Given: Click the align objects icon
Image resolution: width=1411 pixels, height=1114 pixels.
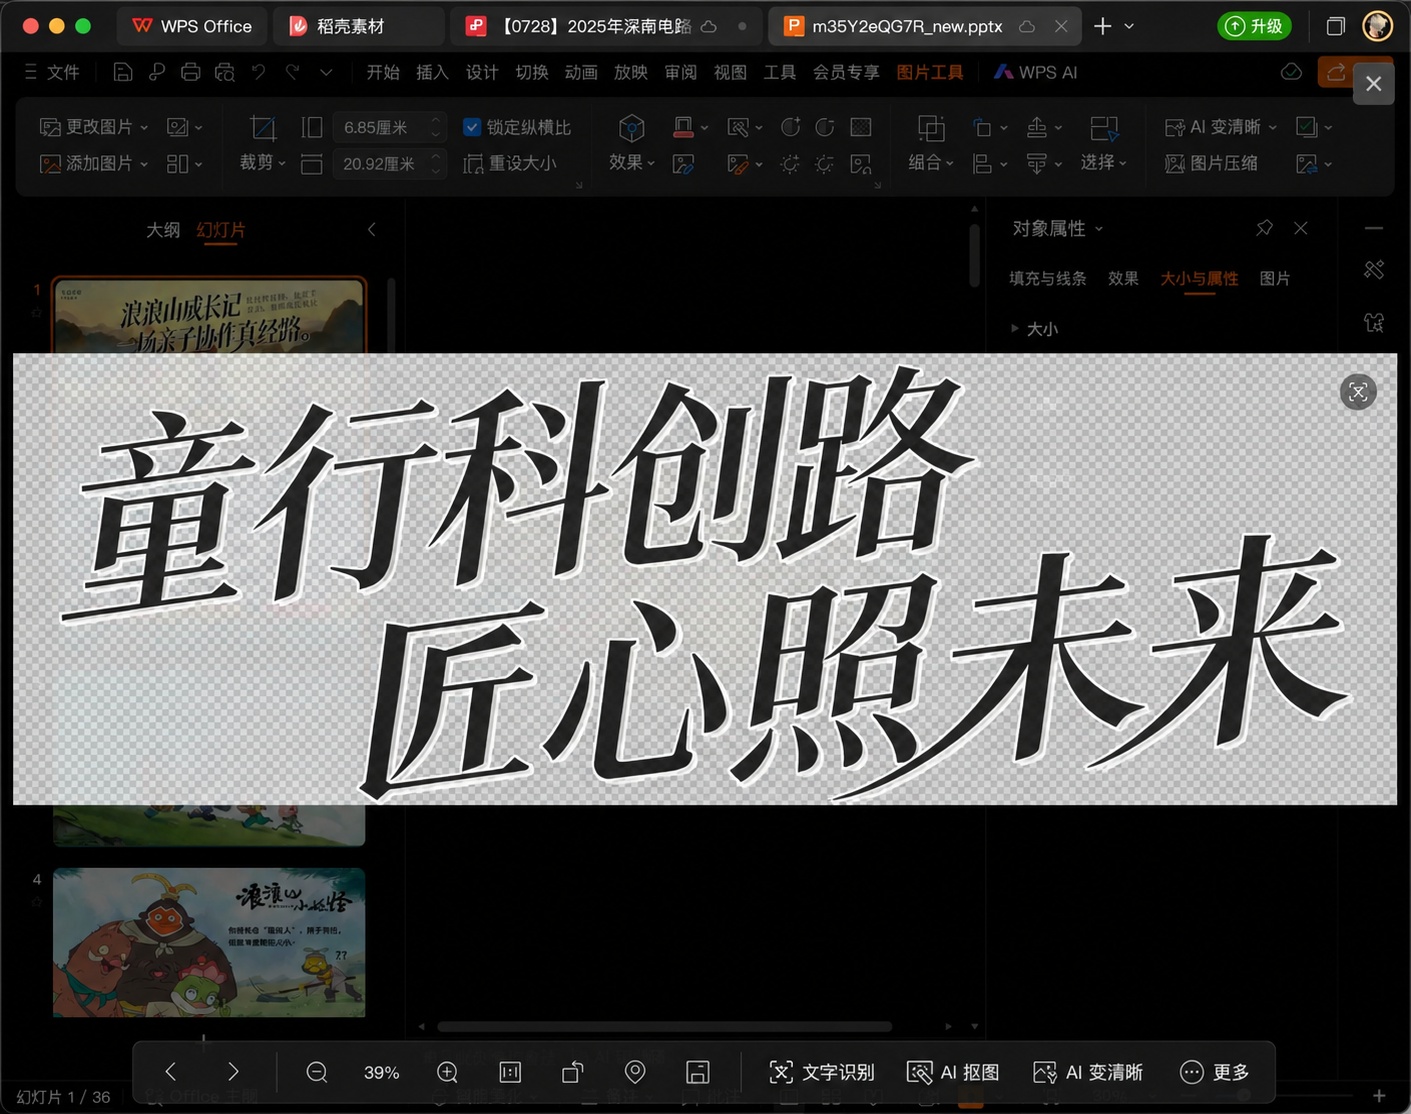Looking at the screenshot, I should point(983,163).
